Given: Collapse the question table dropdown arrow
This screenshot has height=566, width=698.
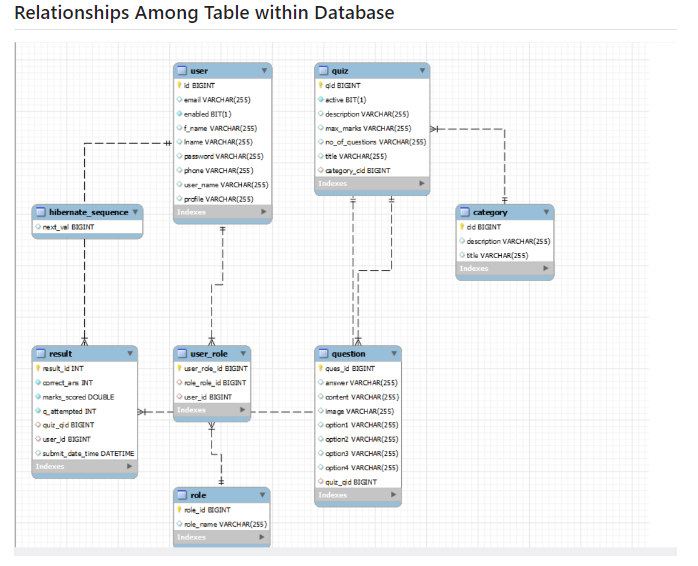Looking at the screenshot, I should pyautogui.click(x=394, y=354).
